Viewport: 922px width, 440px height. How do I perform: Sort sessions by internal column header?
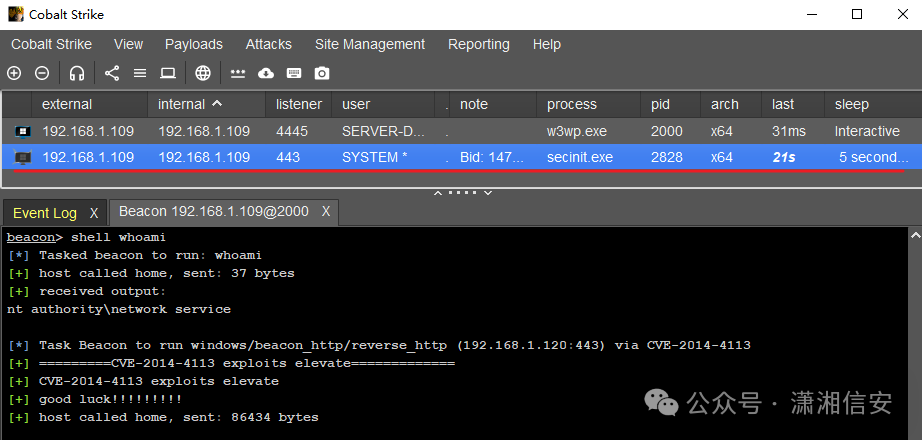coord(206,104)
